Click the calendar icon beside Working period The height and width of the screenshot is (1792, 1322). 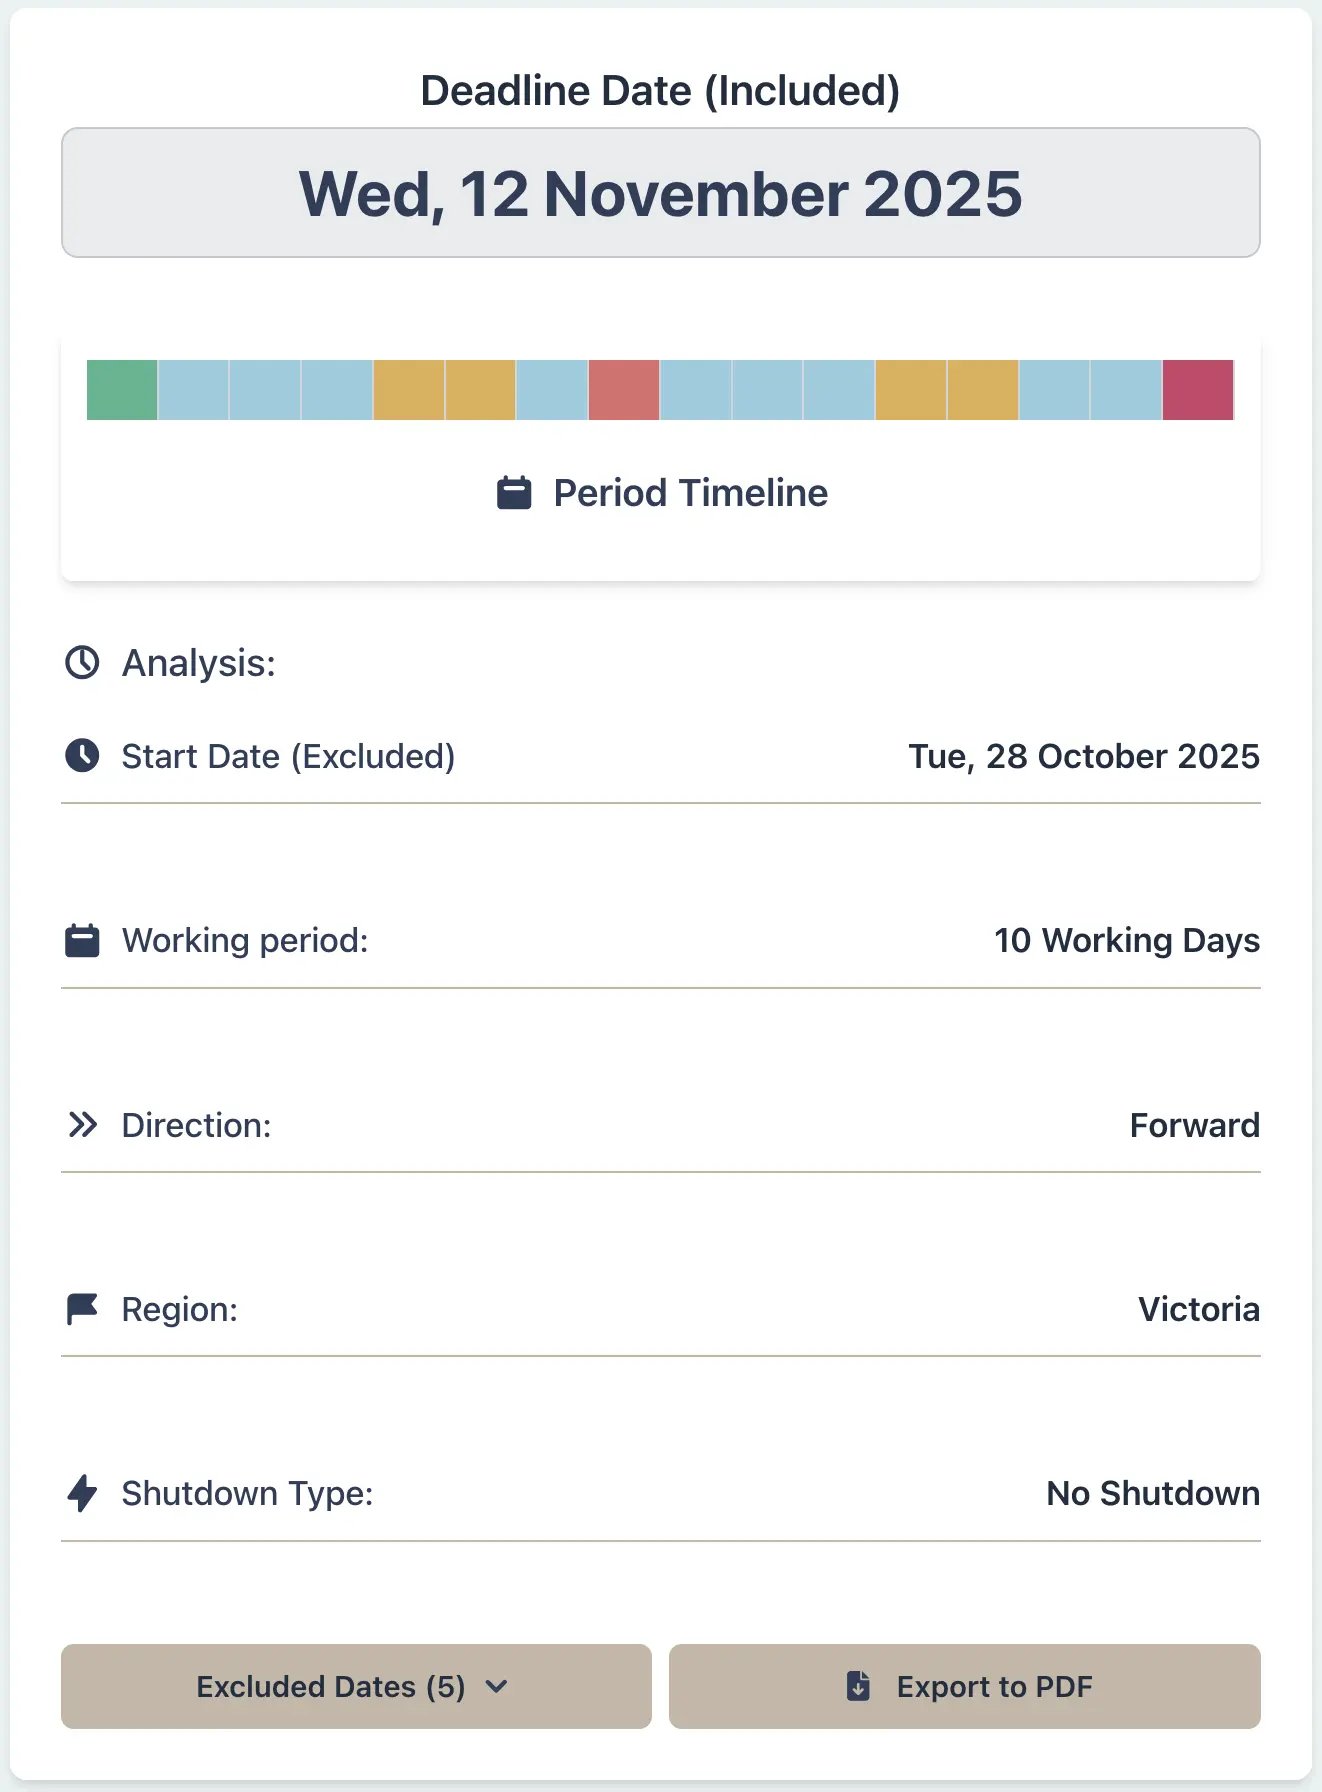(x=82, y=941)
